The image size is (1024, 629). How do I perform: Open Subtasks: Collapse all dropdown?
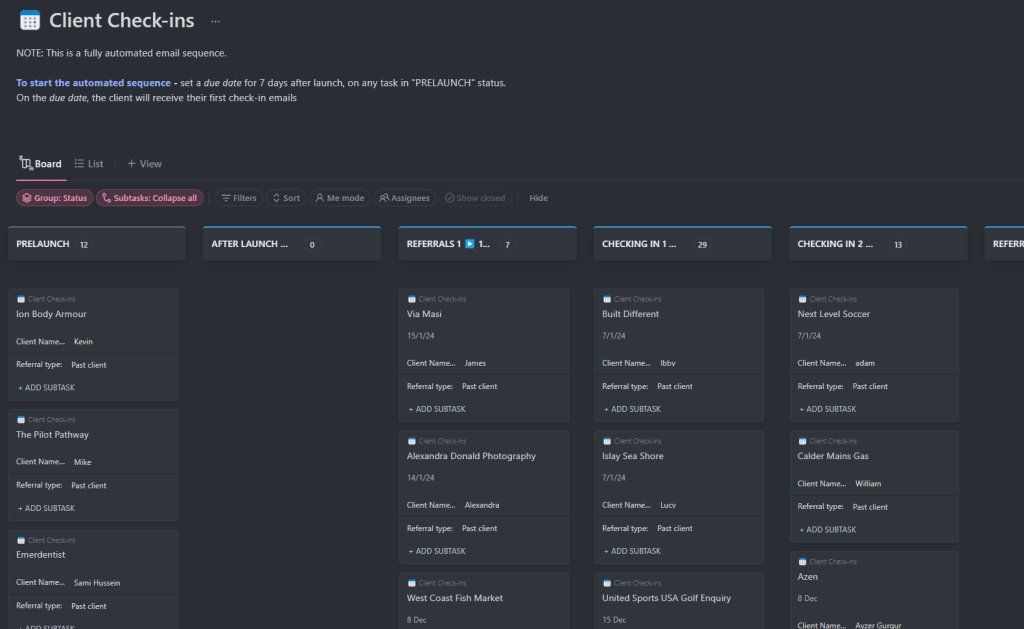tap(149, 198)
